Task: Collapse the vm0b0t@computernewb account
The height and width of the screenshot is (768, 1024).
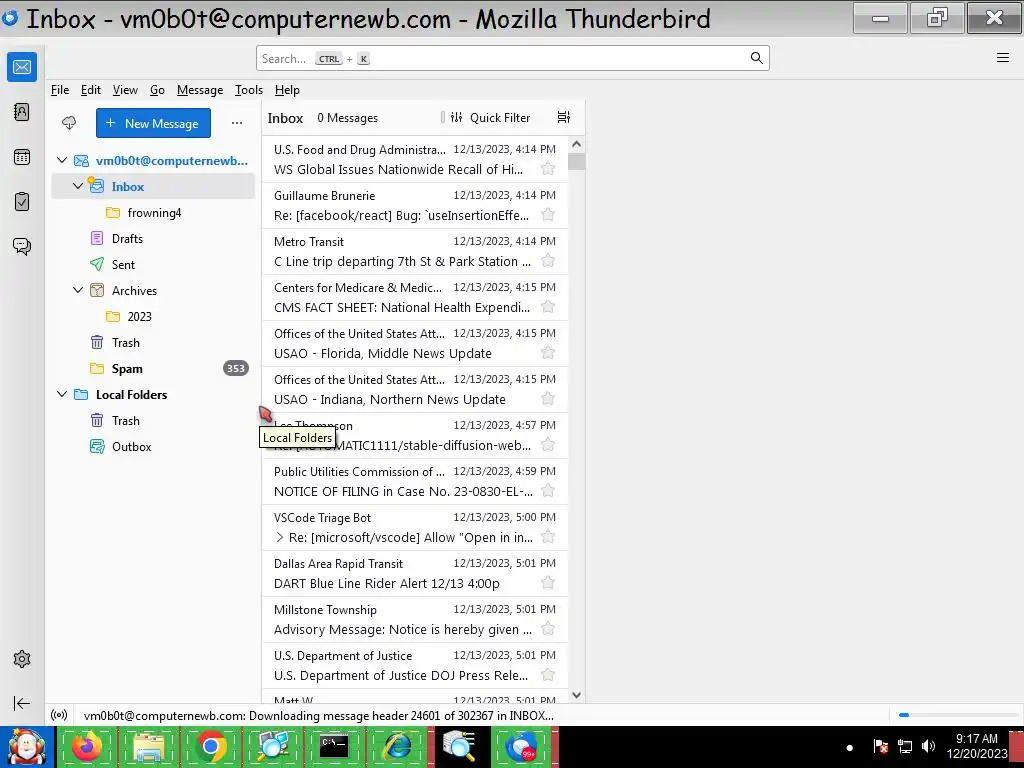Action: [62, 160]
